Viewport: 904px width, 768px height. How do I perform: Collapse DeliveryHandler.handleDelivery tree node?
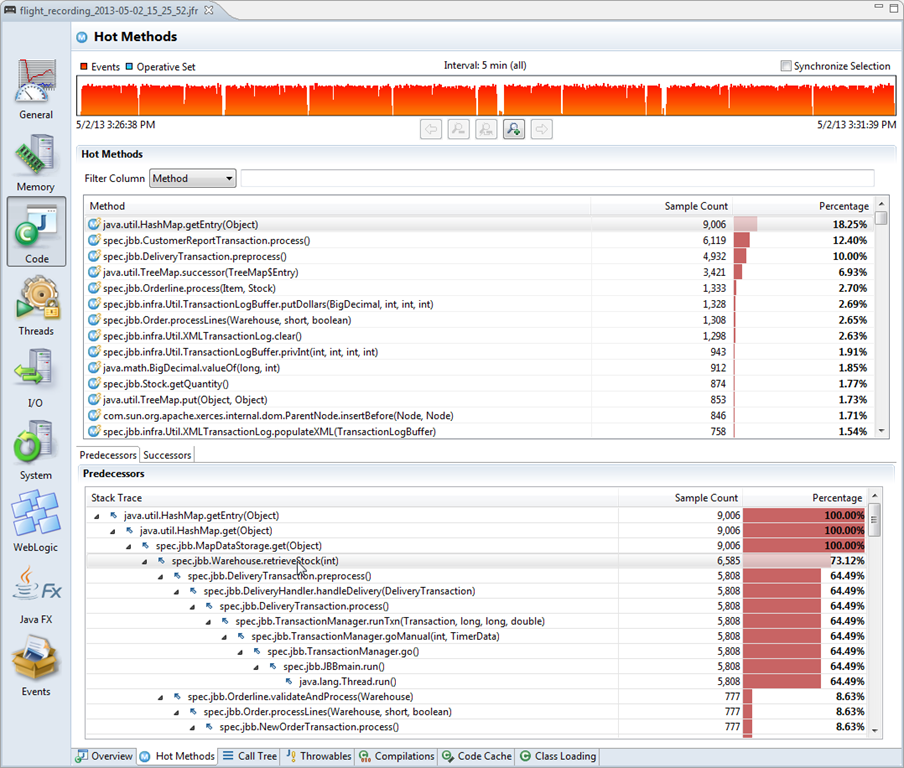[176, 592]
